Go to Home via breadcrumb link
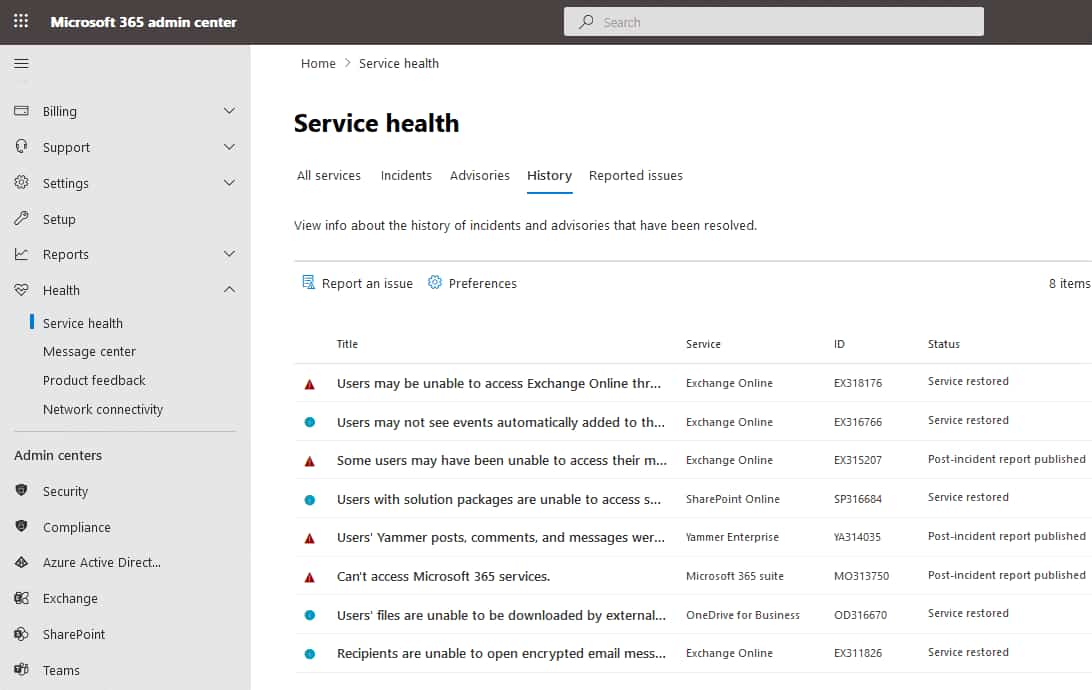Image resolution: width=1092 pixels, height=690 pixels. 318,63
